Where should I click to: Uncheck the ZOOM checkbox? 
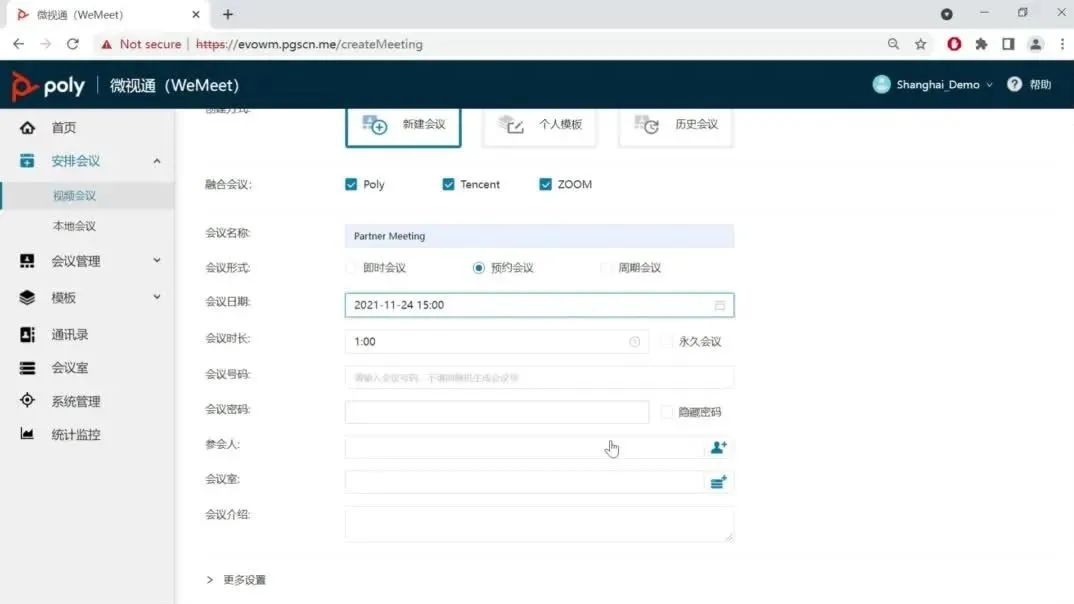(546, 185)
